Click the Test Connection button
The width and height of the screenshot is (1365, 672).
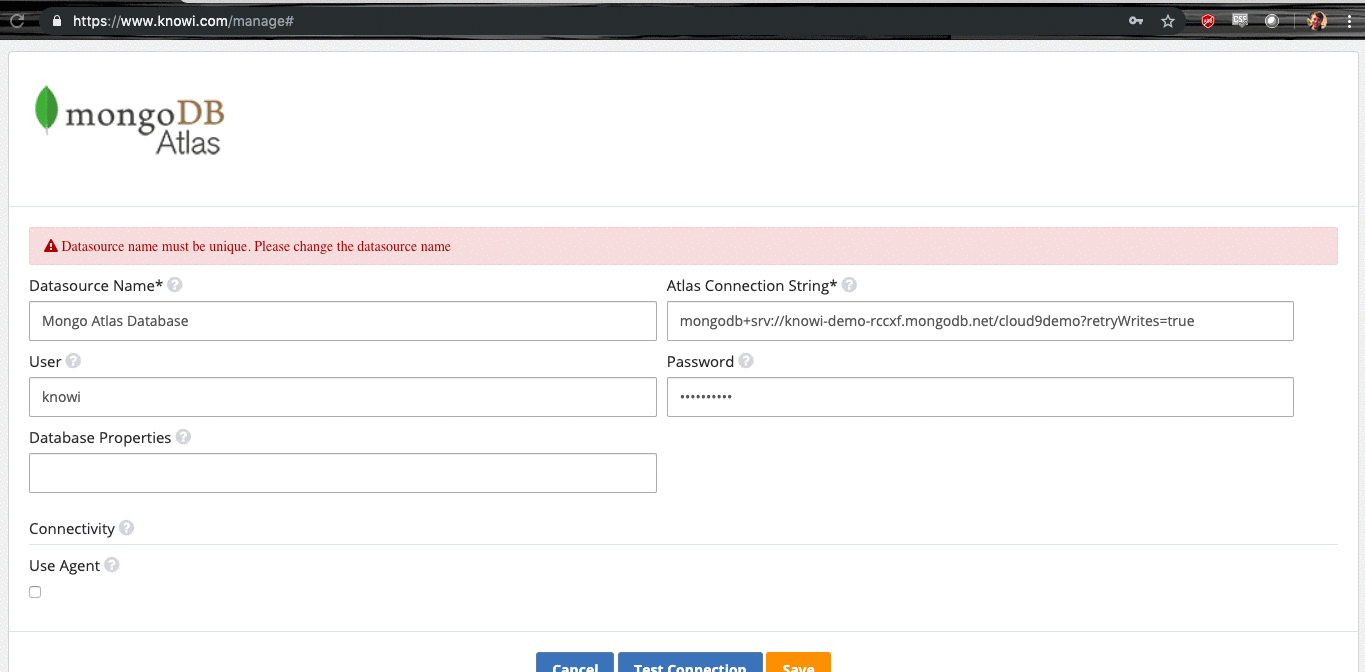pyautogui.click(x=690, y=662)
